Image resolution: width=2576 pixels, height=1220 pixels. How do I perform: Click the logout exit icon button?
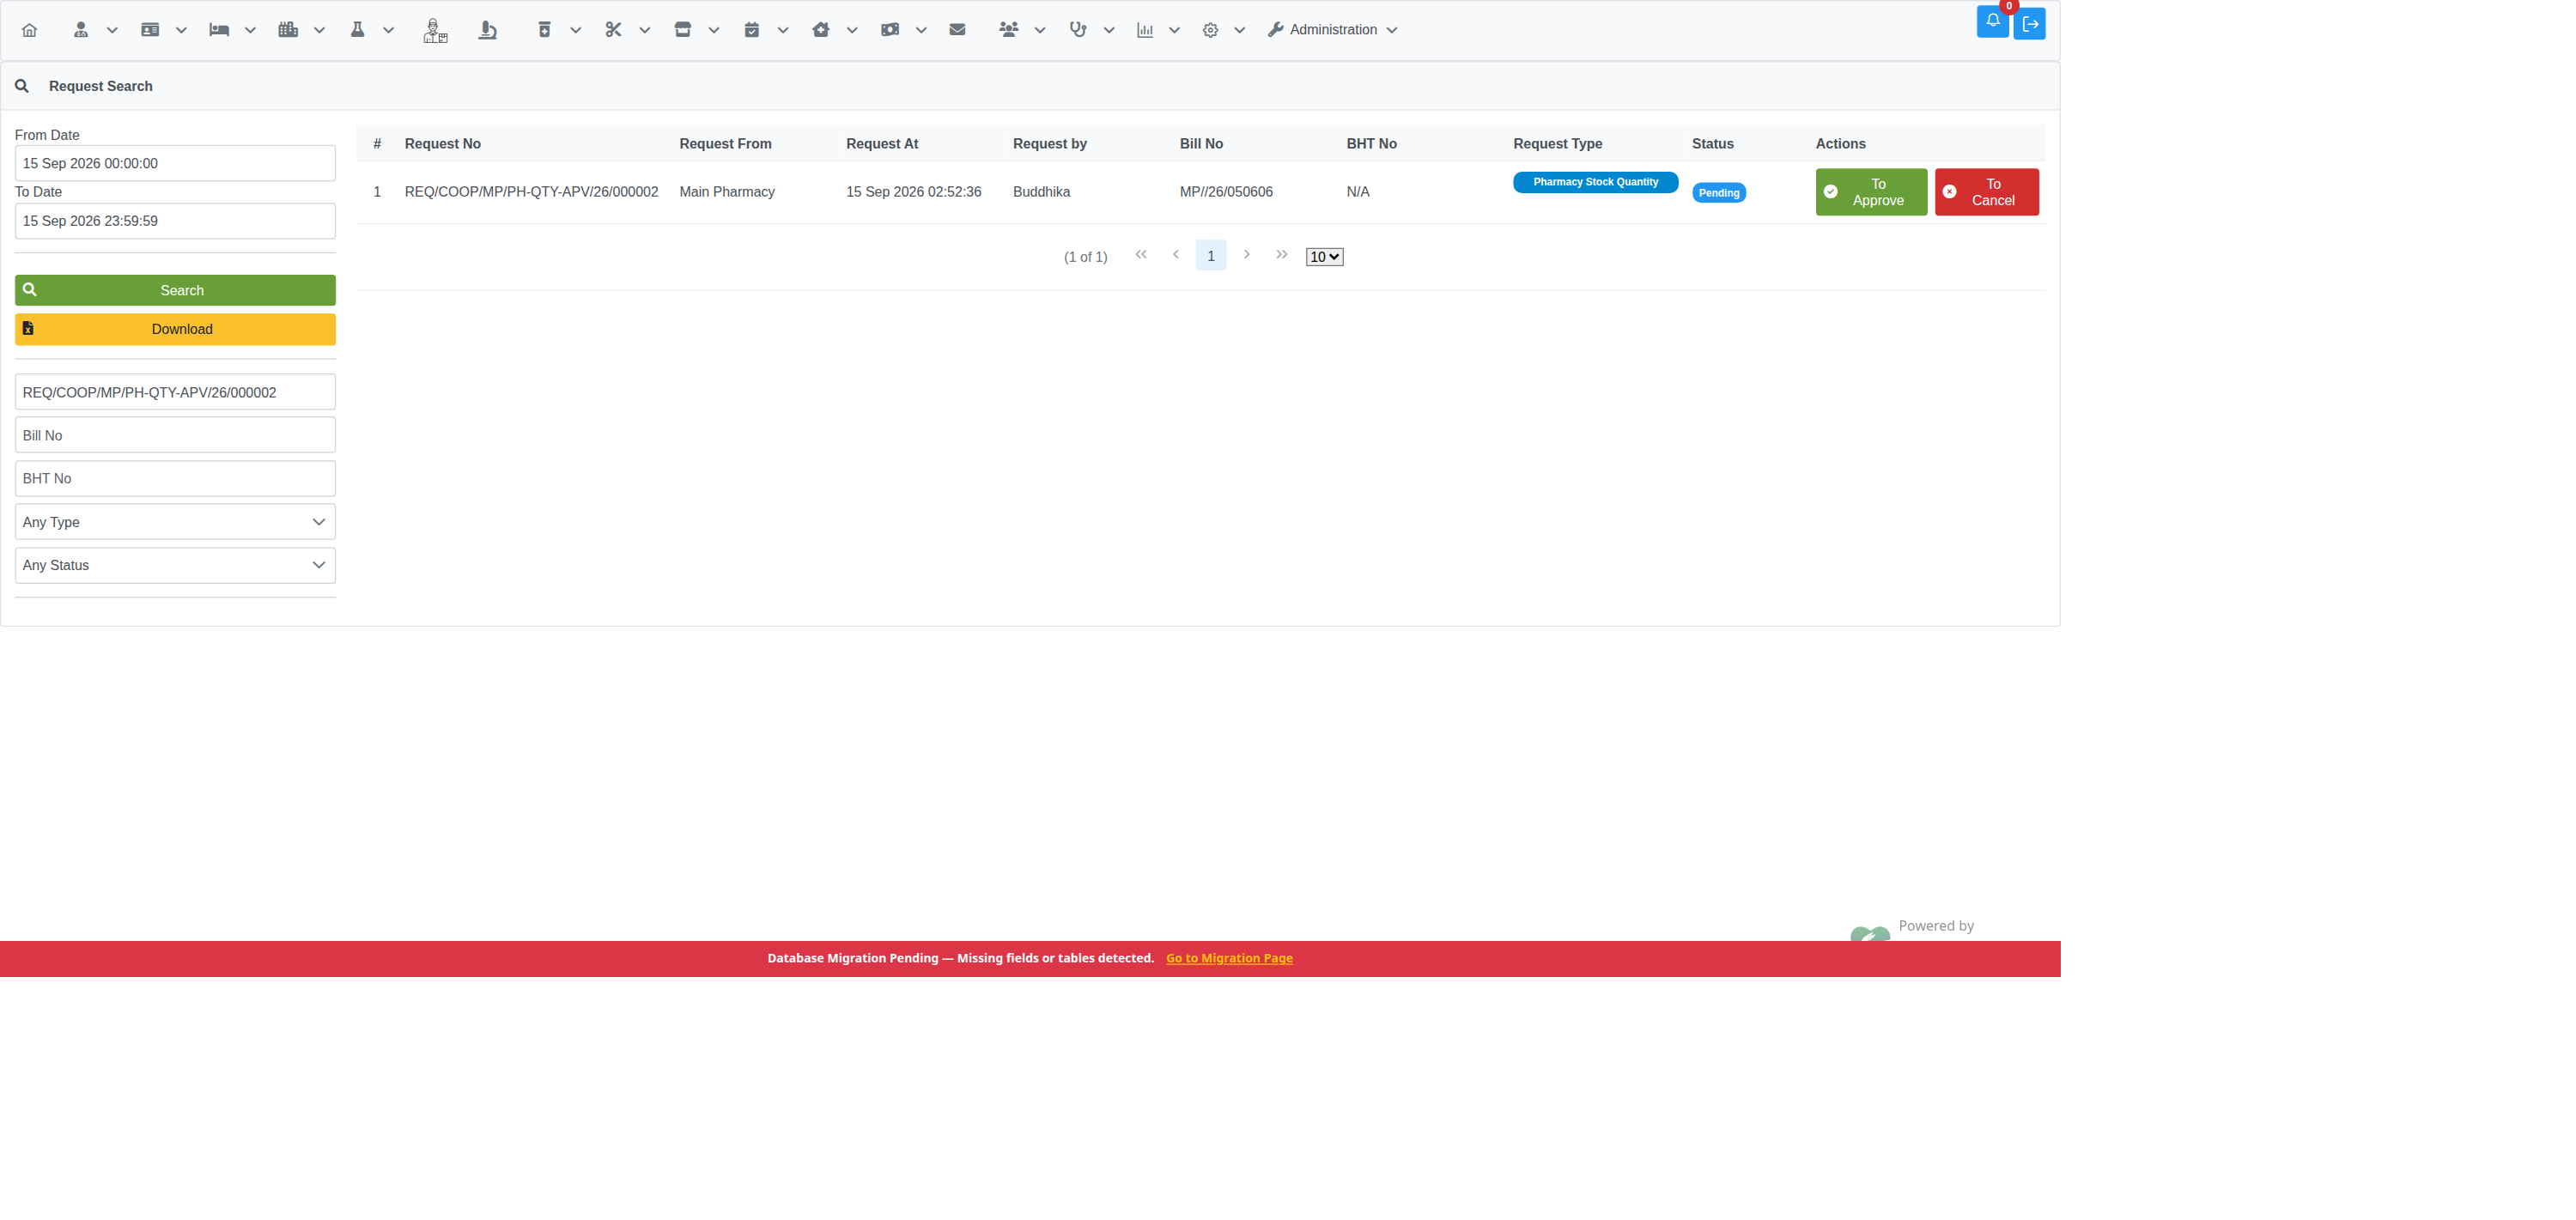[2030, 24]
